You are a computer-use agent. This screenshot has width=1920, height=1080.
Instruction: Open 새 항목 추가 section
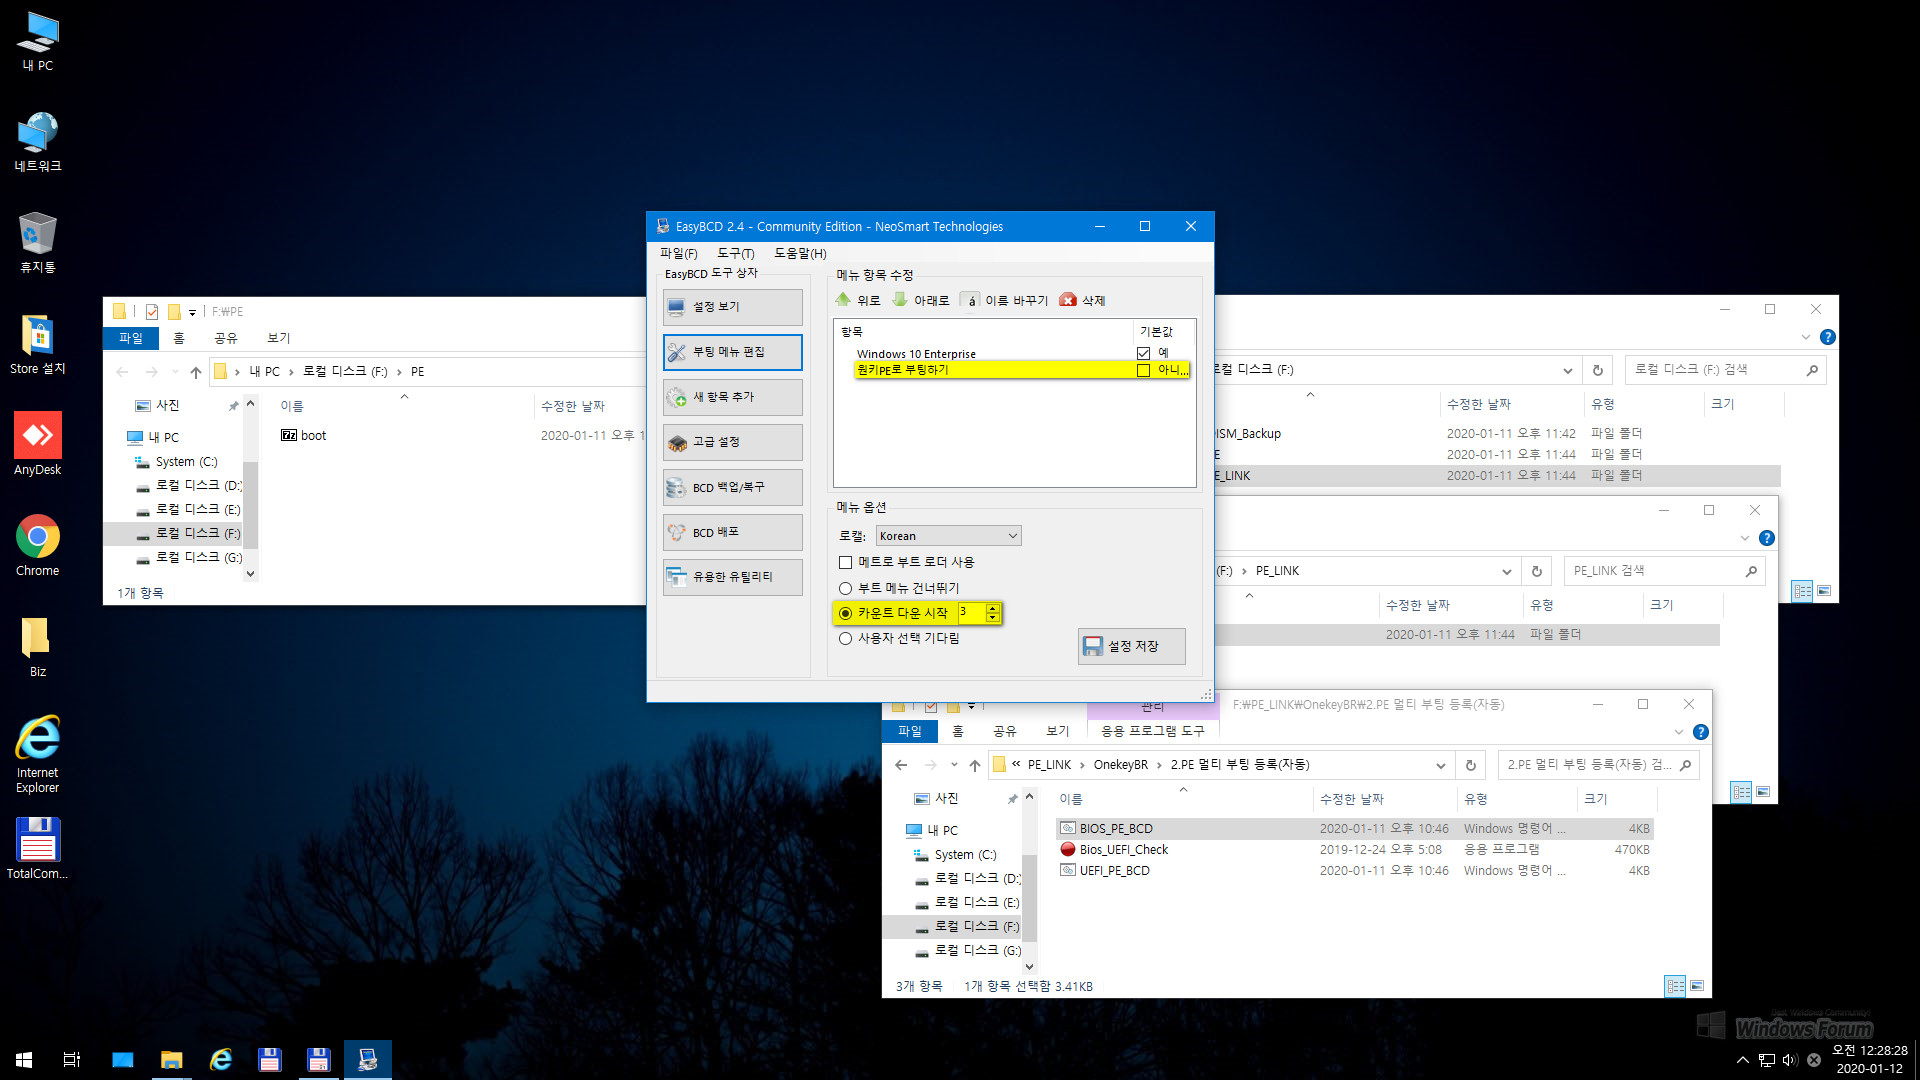click(732, 397)
